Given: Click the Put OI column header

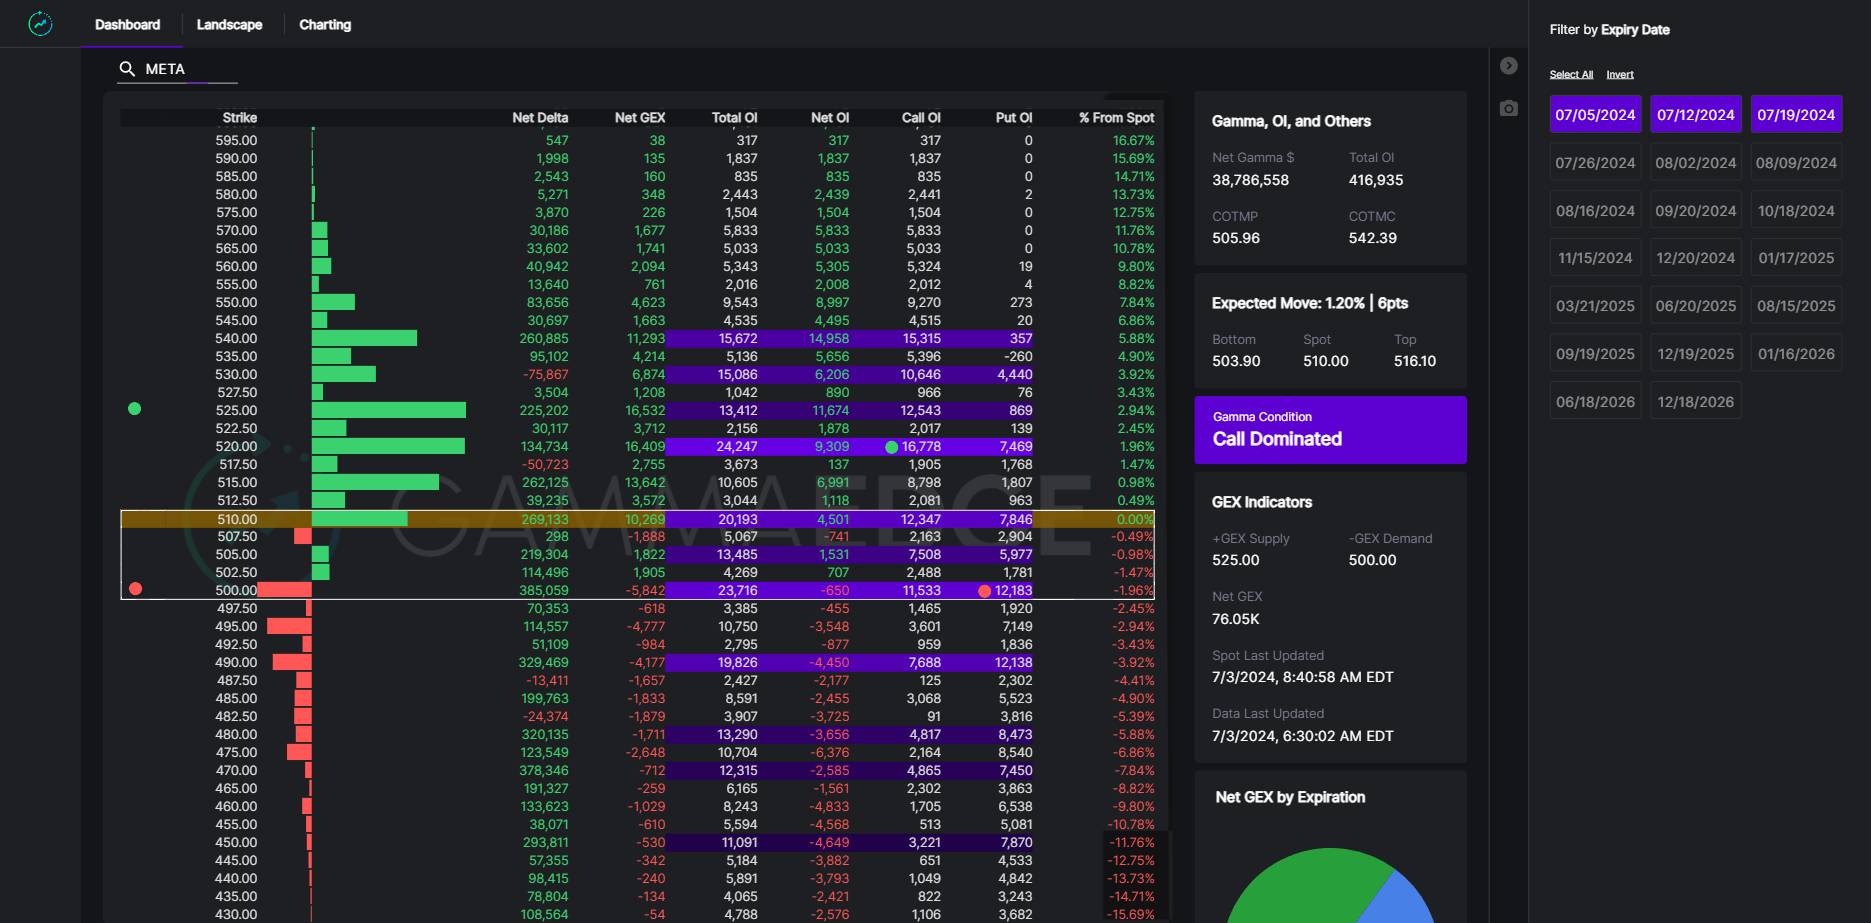Looking at the screenshot, I should coord(1014,117).
